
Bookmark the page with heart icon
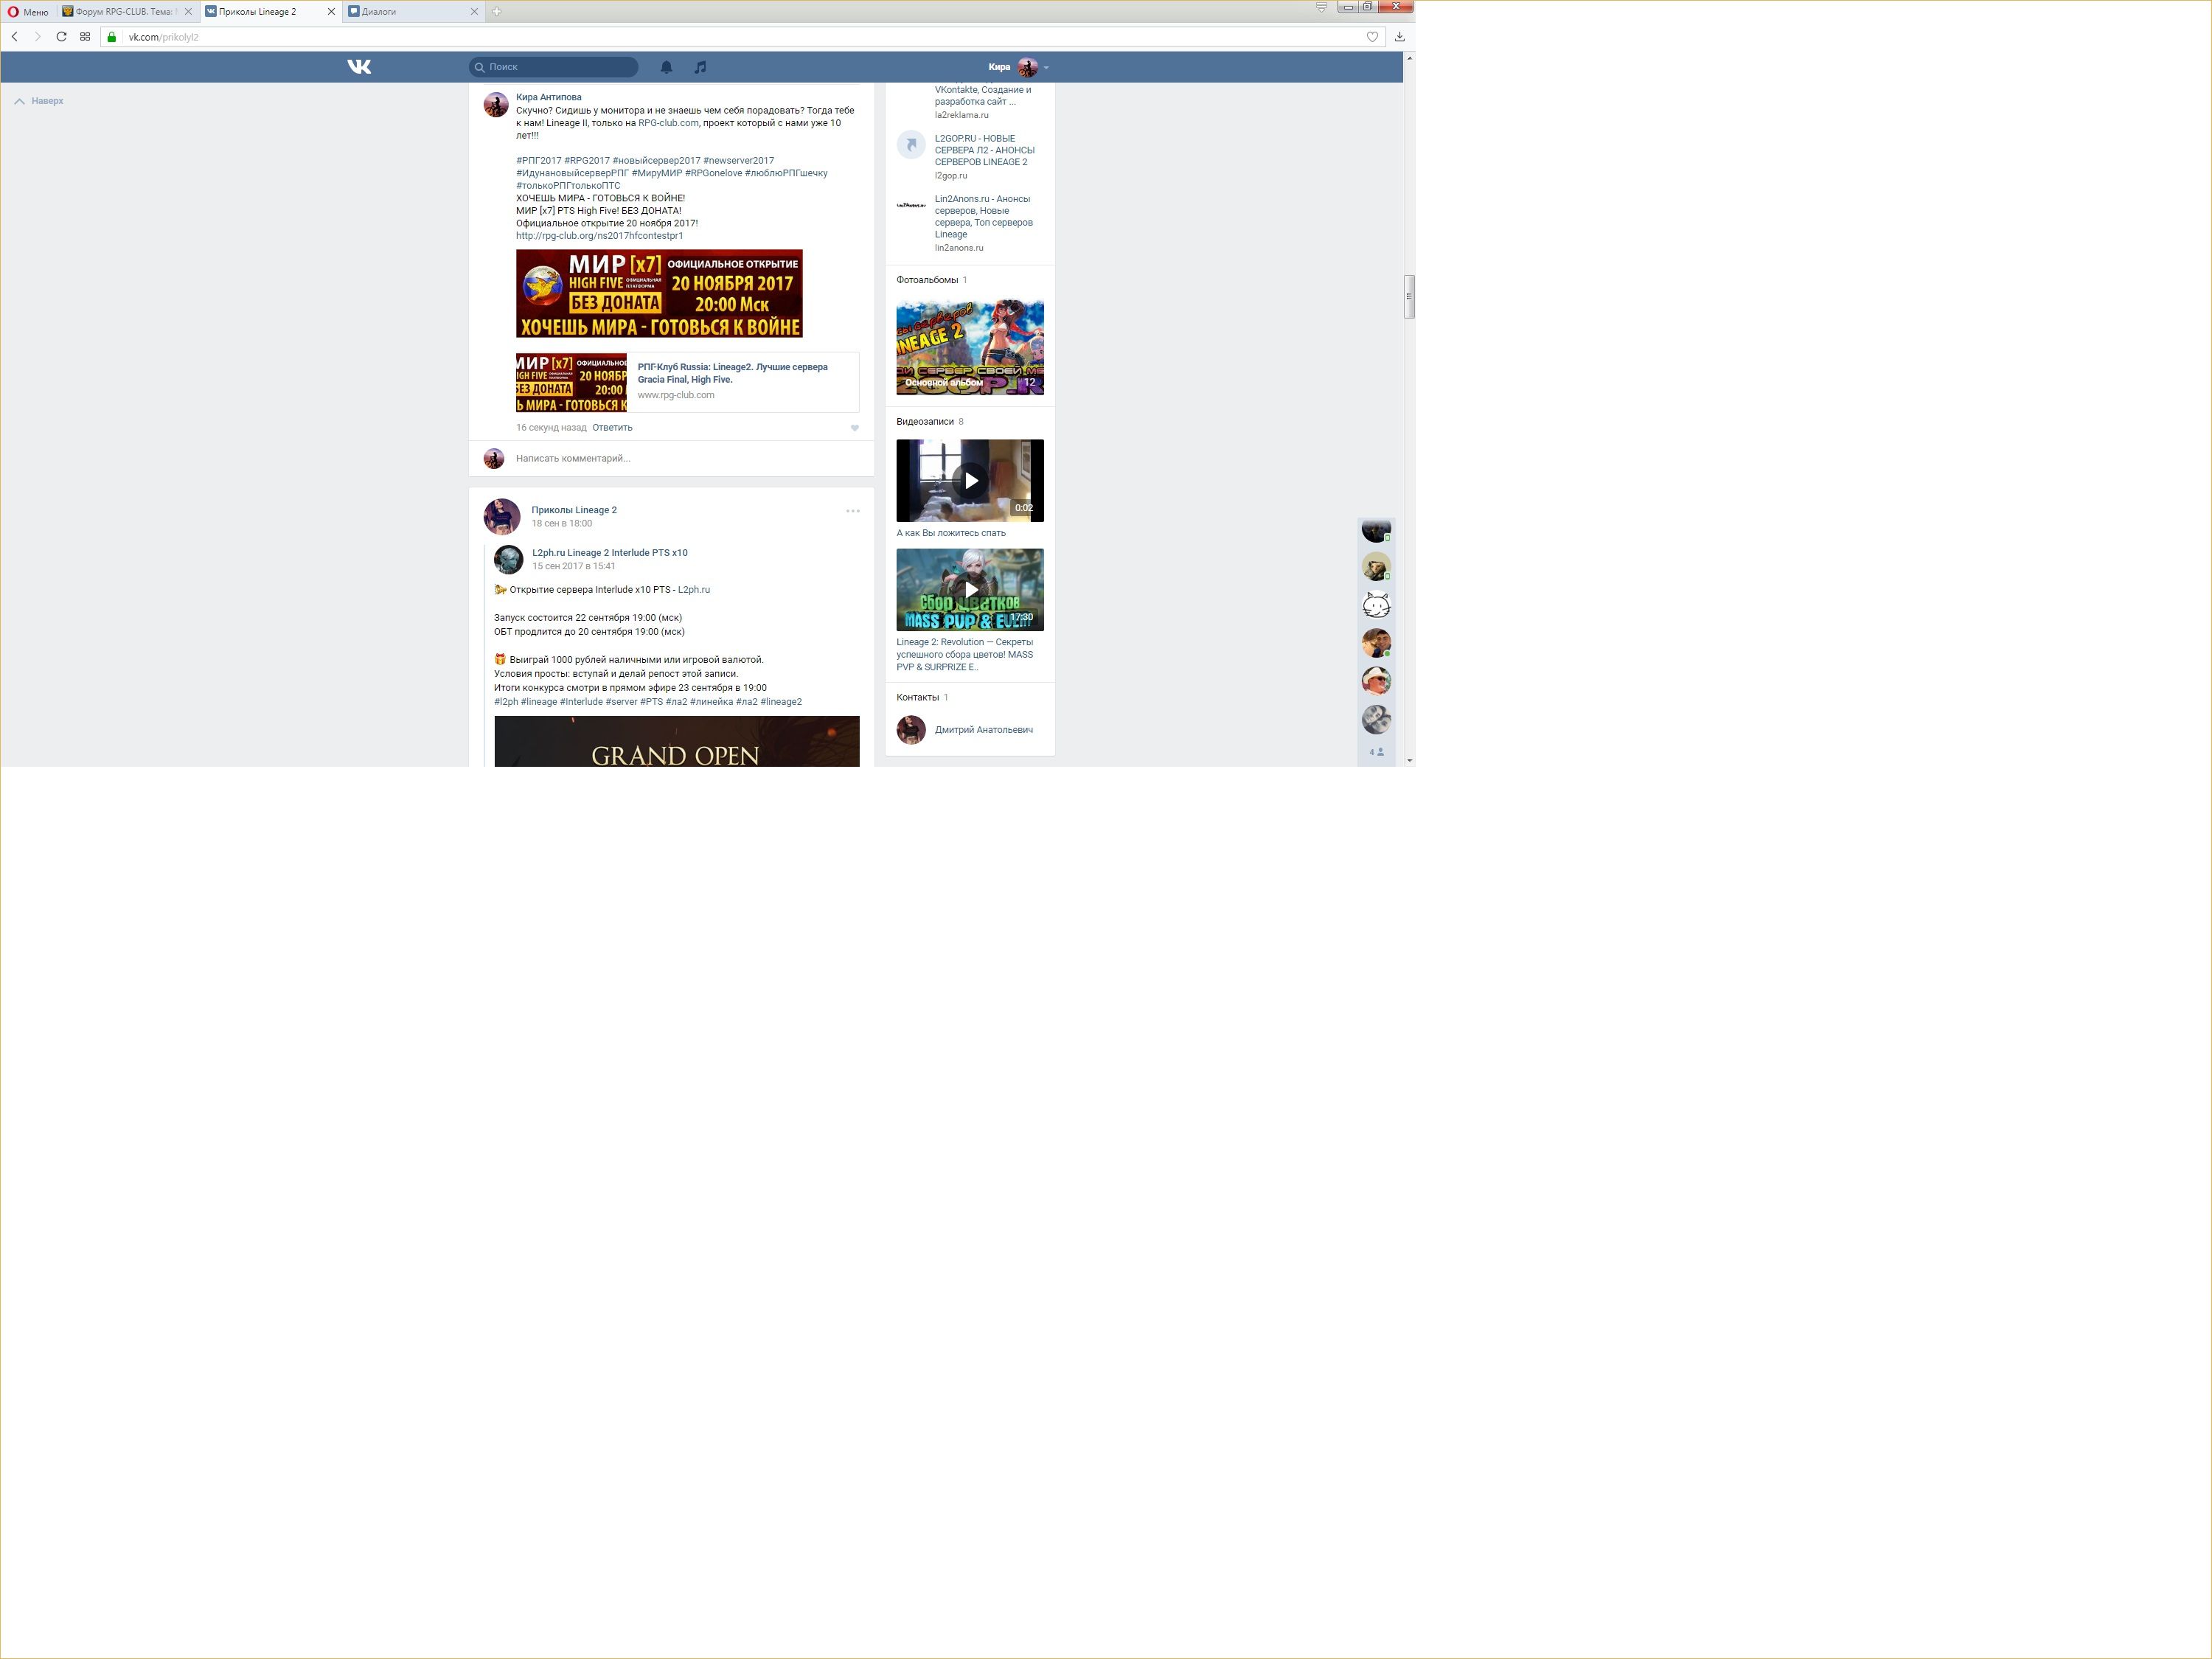(1372, 37)
